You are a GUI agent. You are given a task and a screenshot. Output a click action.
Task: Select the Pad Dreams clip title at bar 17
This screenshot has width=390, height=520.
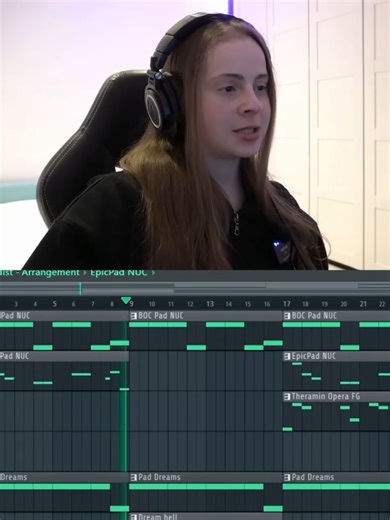(x=312, y=477)
